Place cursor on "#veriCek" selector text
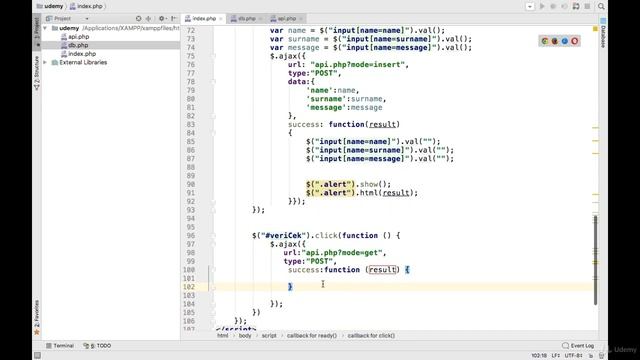640x360 pixels. [x=282, y=236]
